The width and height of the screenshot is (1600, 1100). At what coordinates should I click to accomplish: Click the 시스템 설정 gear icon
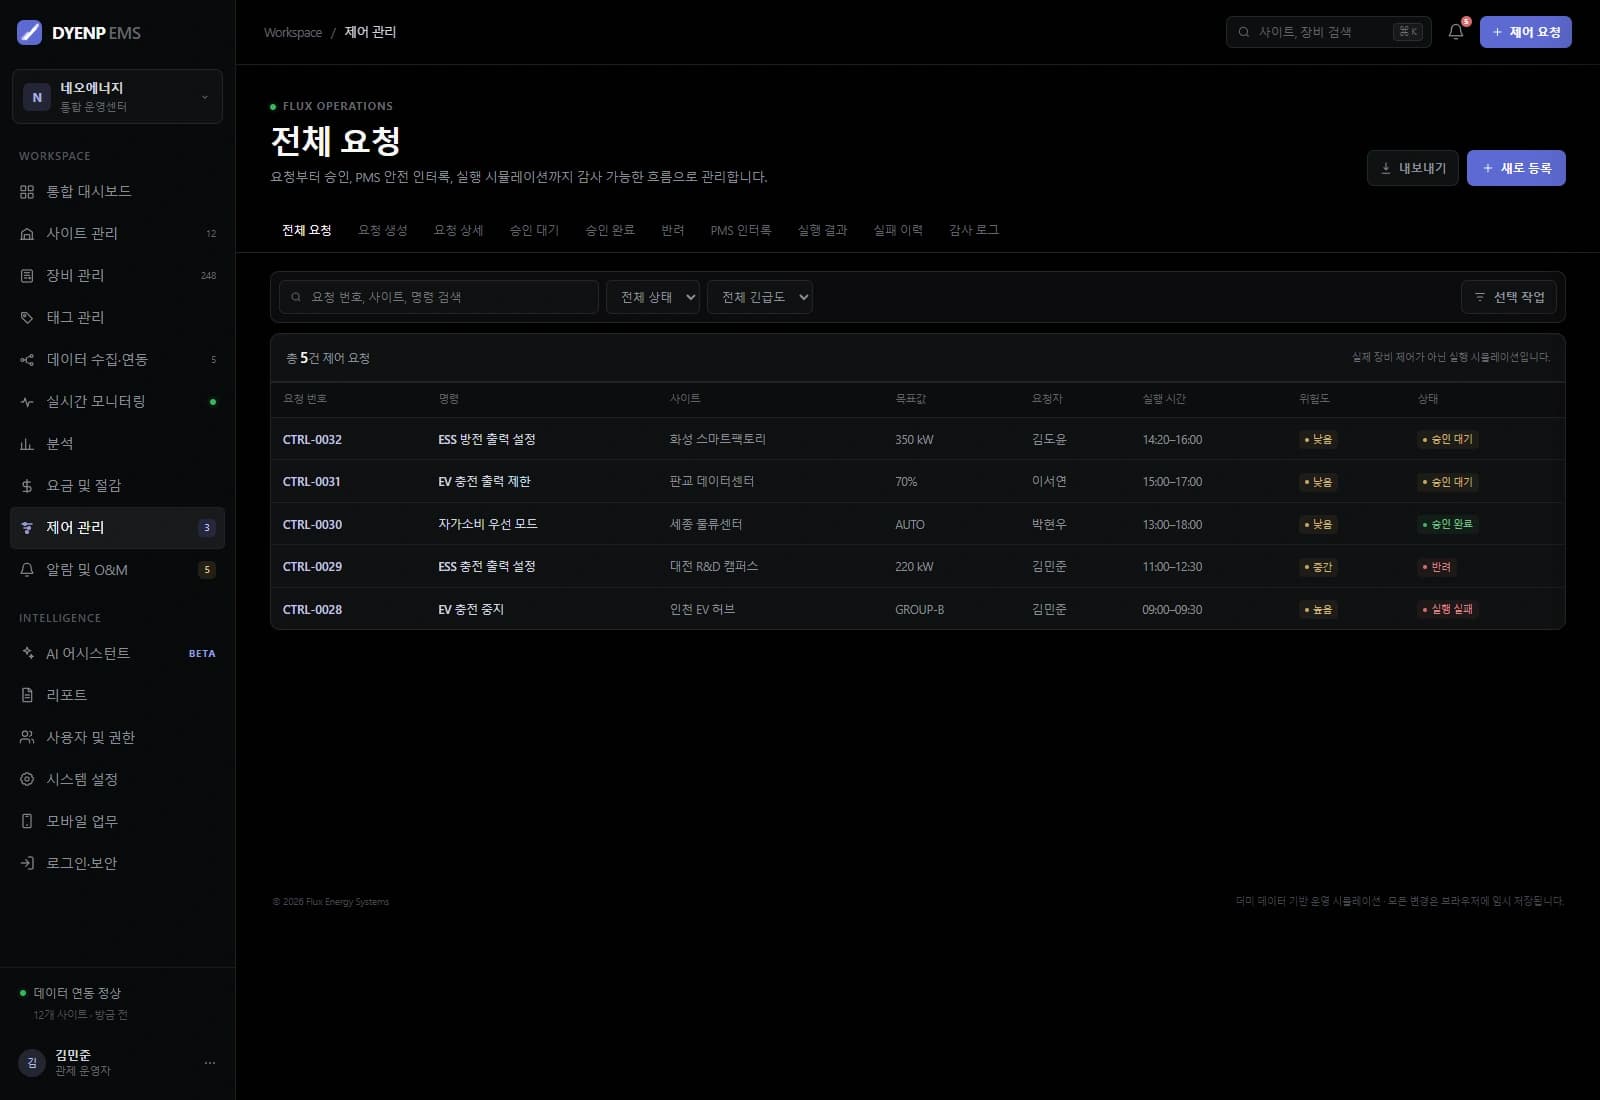[27, 779]
